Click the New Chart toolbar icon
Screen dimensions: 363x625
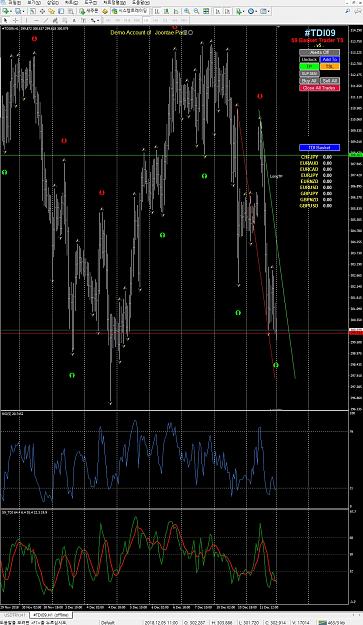pos(6,11)
